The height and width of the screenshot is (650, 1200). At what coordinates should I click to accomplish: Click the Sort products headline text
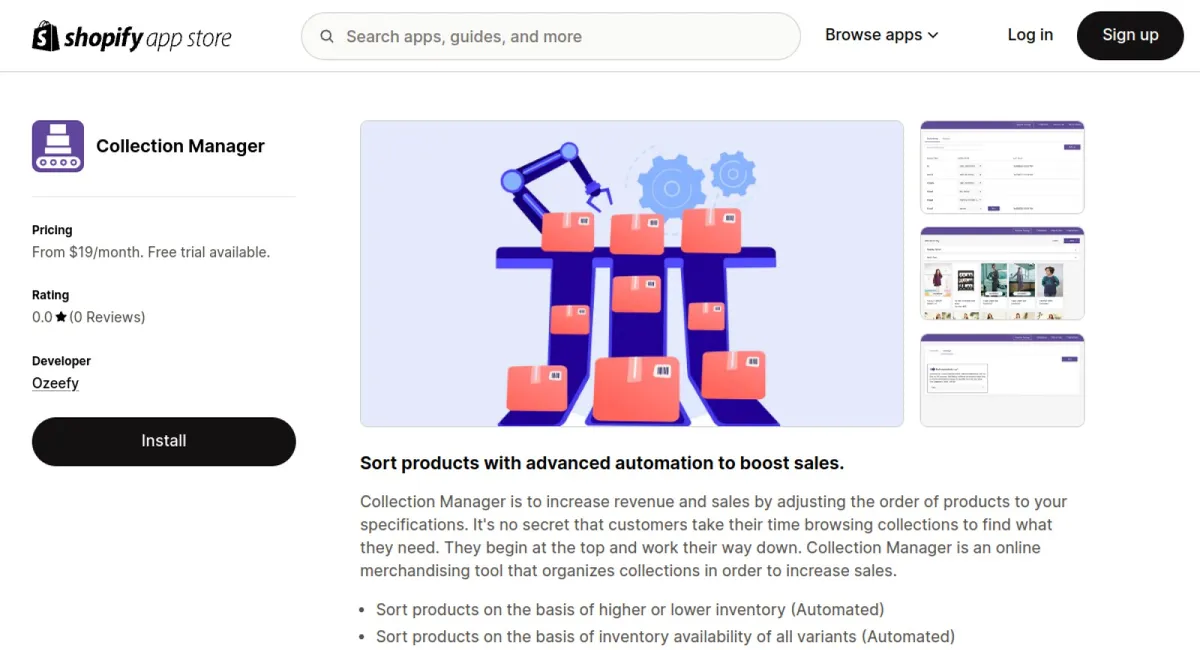click(x=602, y=463)
